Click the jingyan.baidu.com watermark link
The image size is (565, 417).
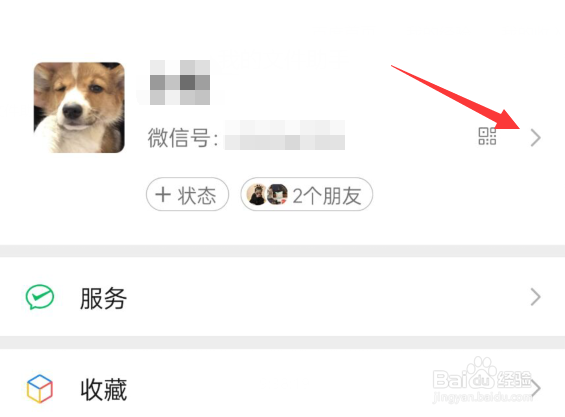(482, 397)
